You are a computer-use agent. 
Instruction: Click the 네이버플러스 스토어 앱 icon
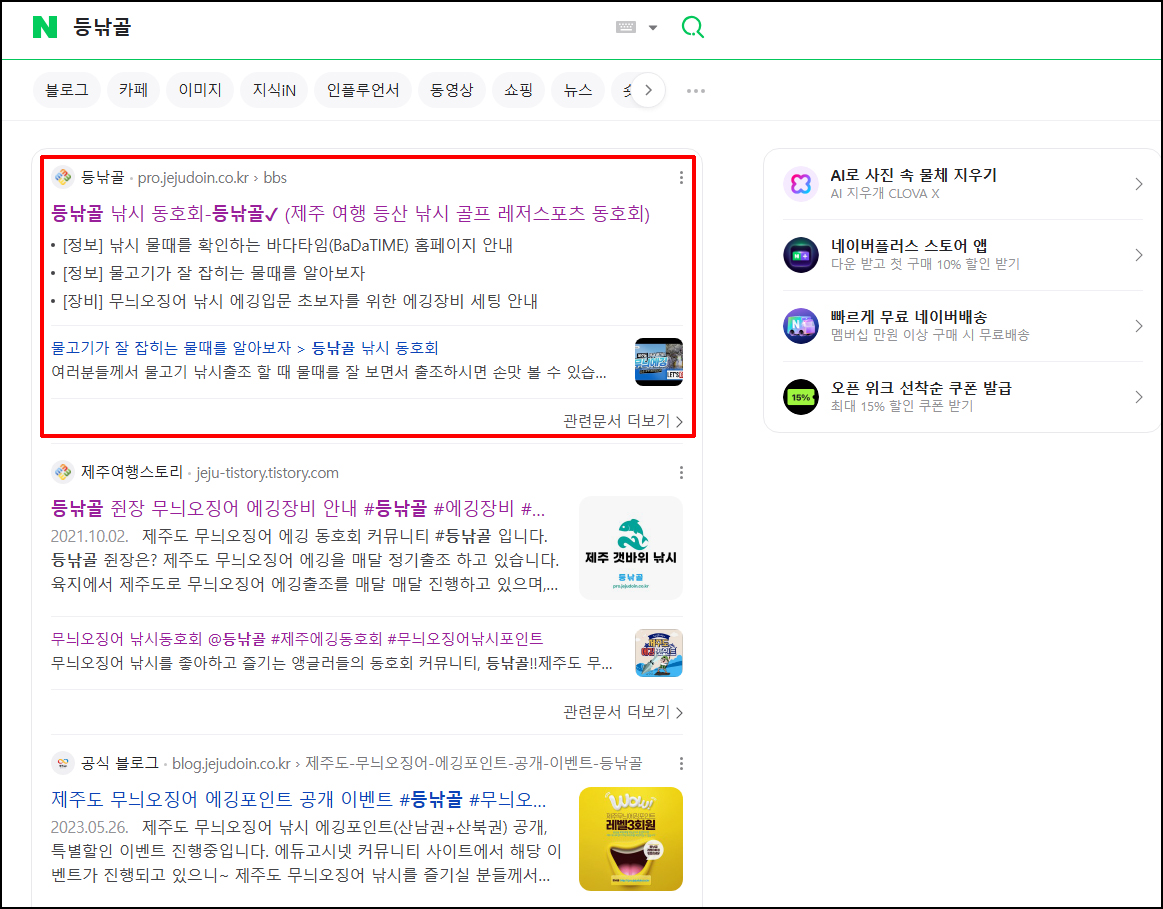(801, 255)
